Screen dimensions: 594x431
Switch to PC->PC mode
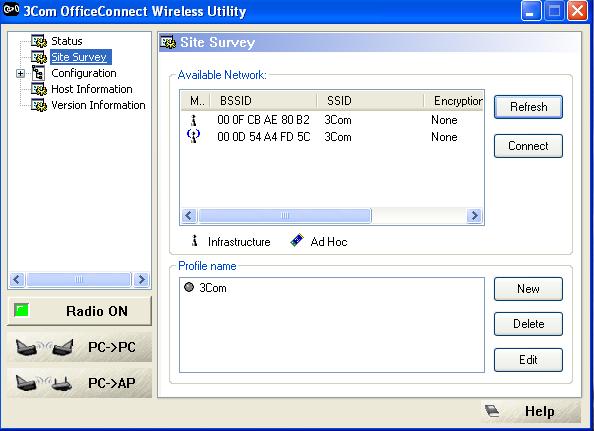pos(79,347)
